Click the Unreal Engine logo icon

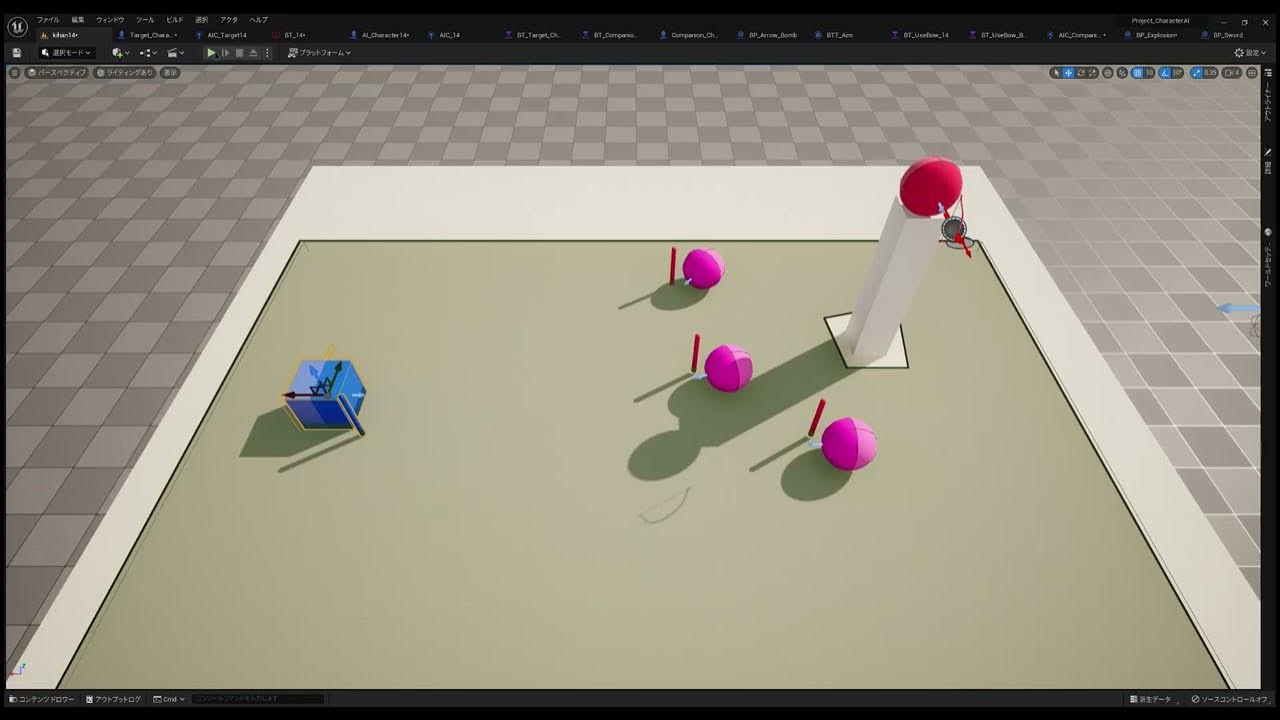click(x=17, y=26)
